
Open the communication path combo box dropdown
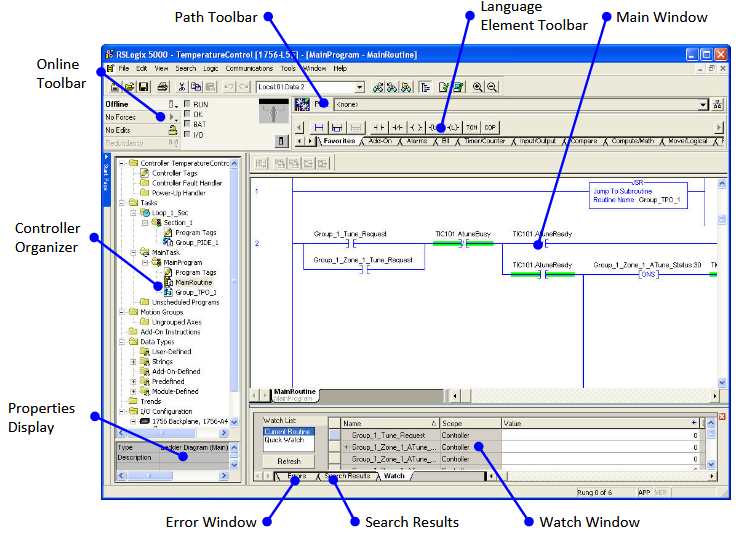359,87
